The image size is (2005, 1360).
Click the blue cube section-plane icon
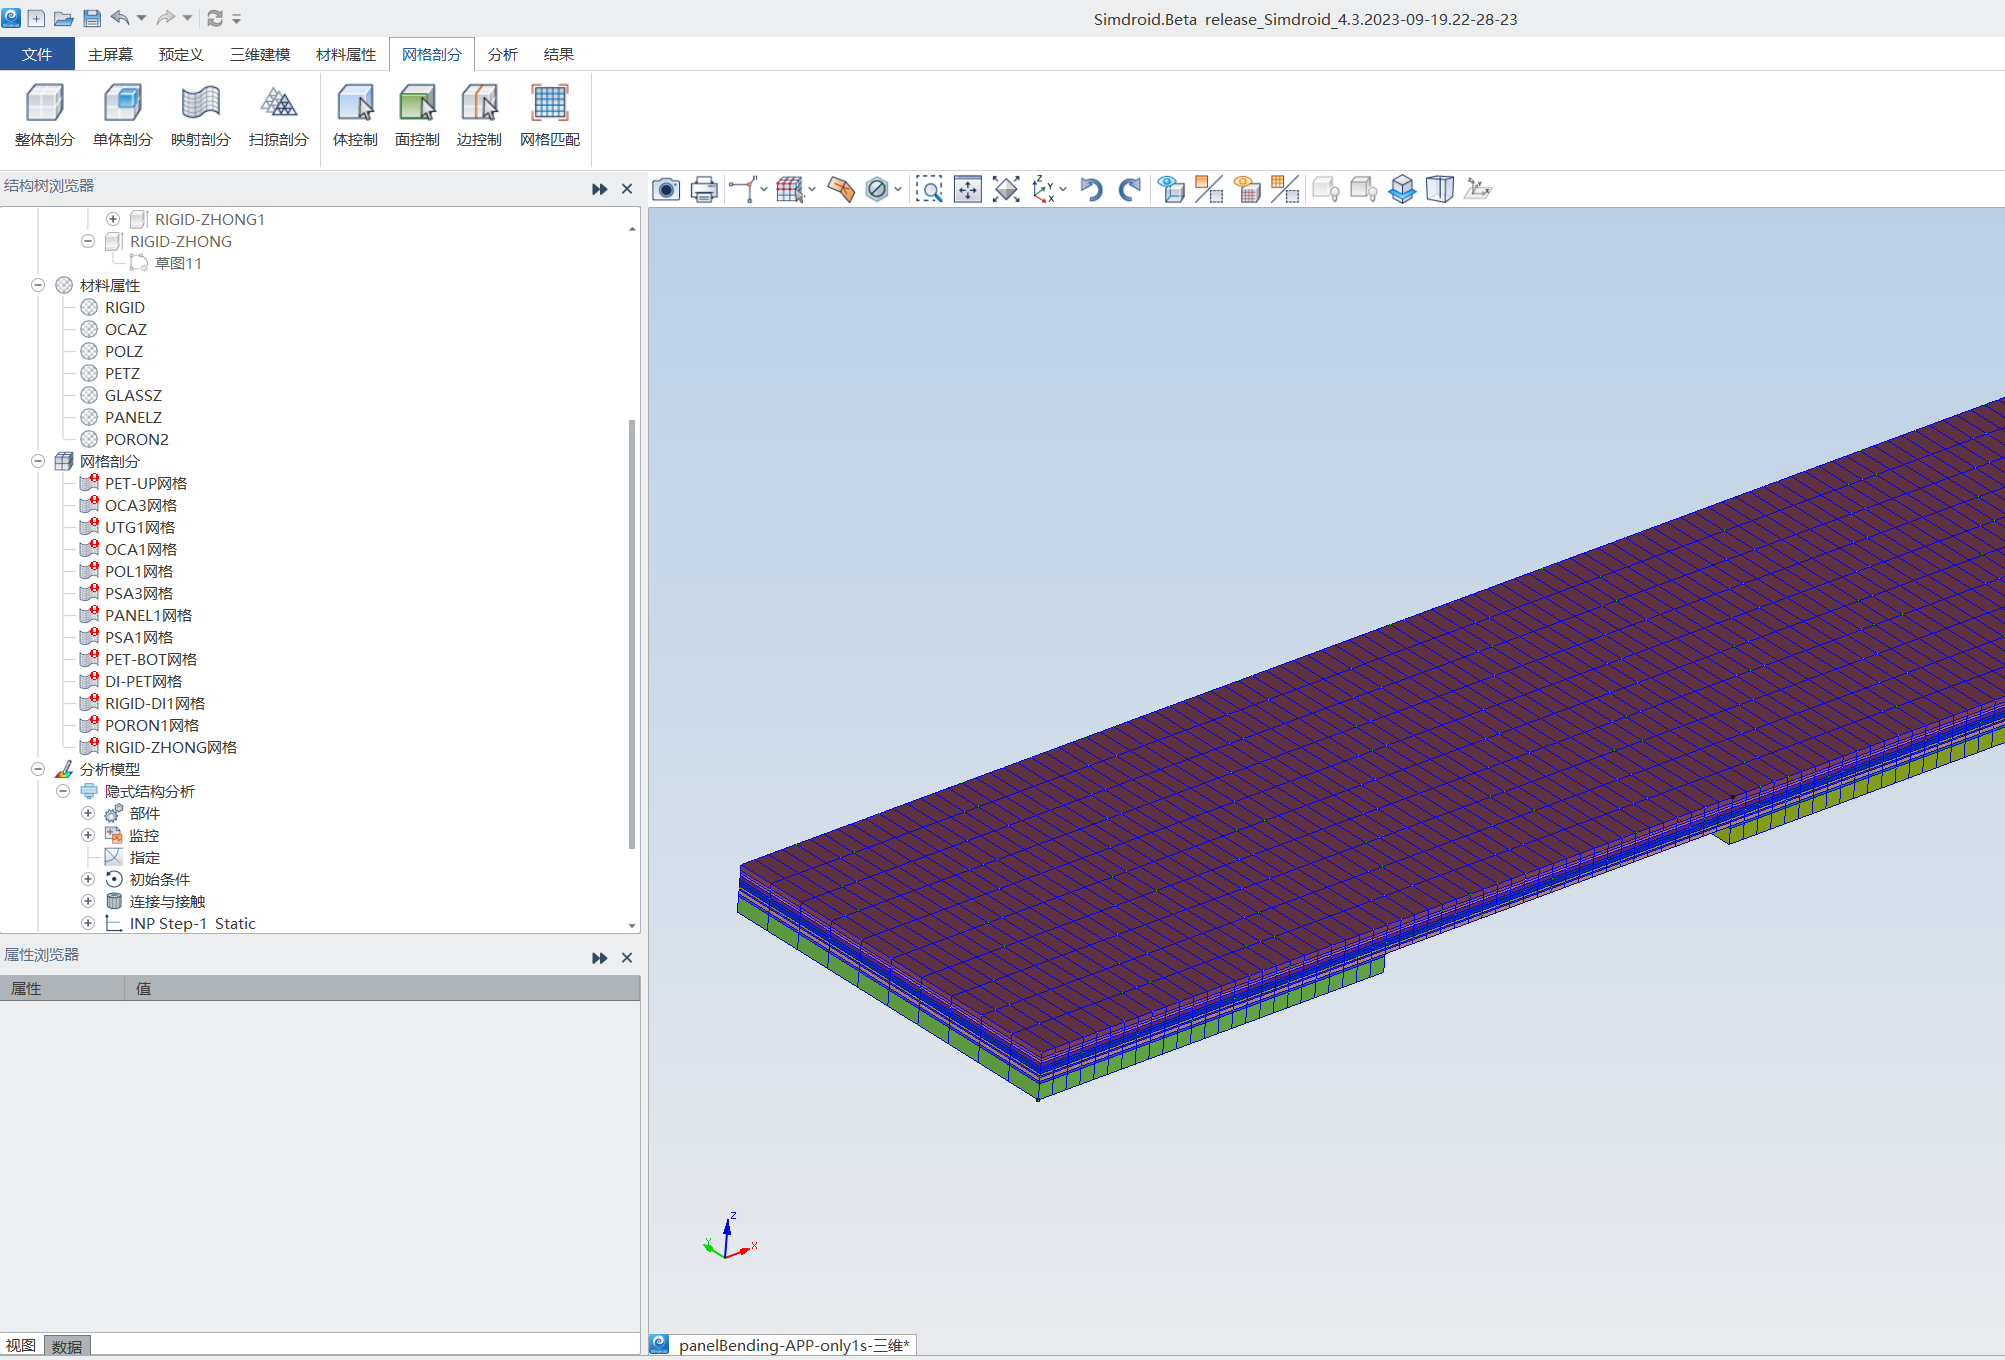[1402, 189]
